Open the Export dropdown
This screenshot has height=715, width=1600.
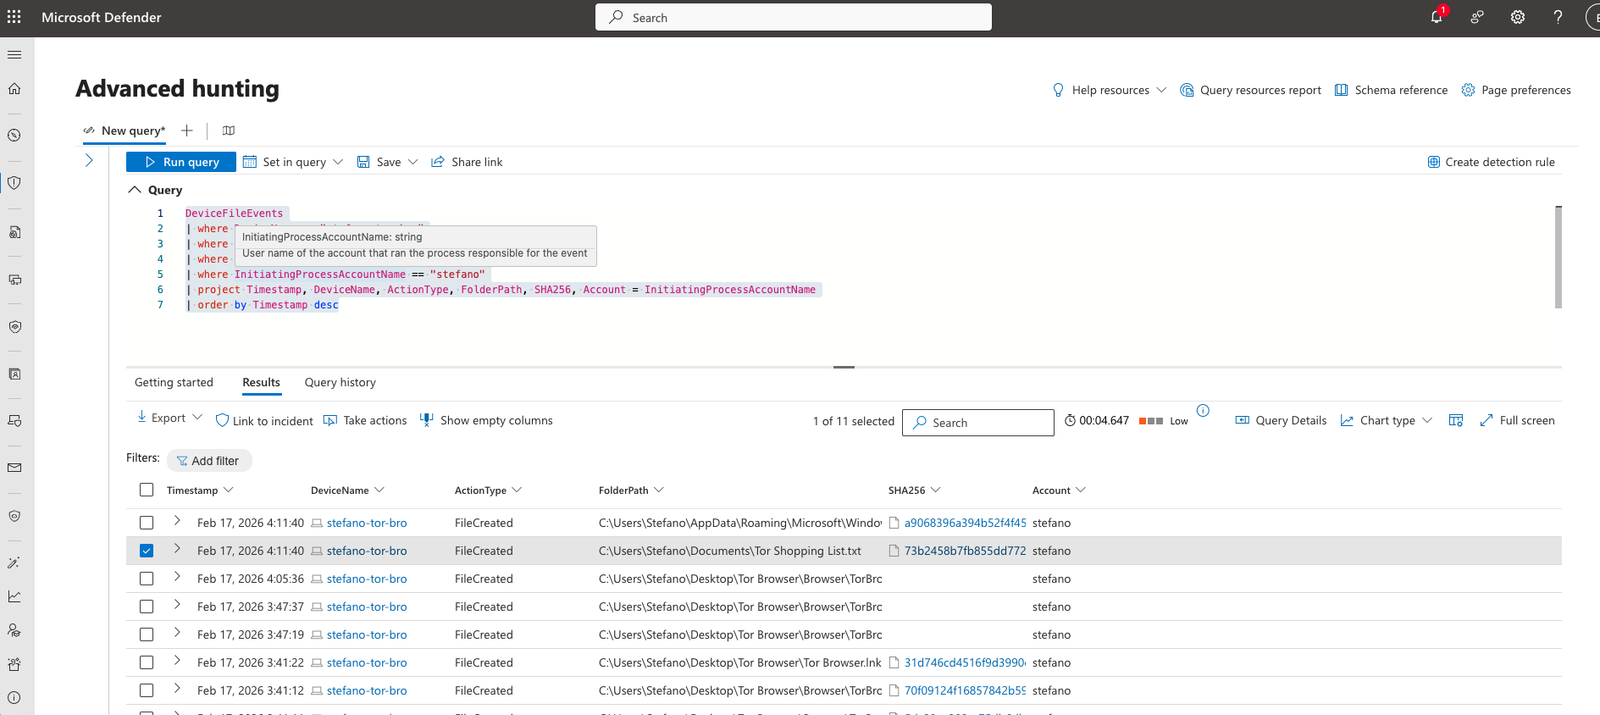(169, 418)
